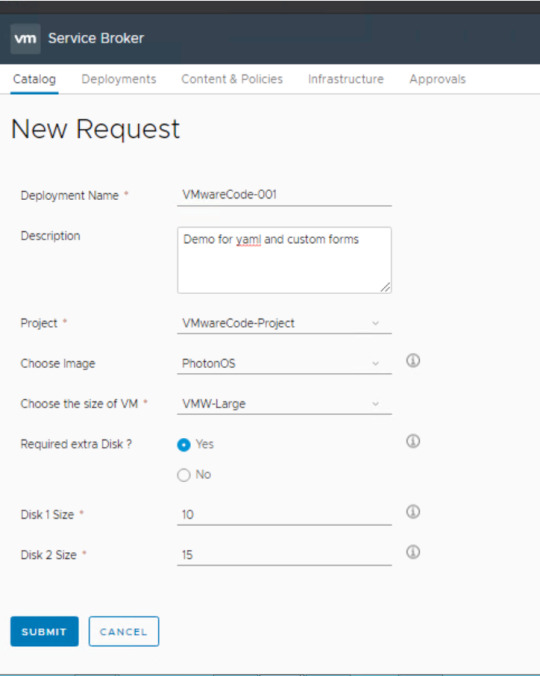
Task: Click inside the Description text area
Action: pyautogui.click(x=284, y=260)
